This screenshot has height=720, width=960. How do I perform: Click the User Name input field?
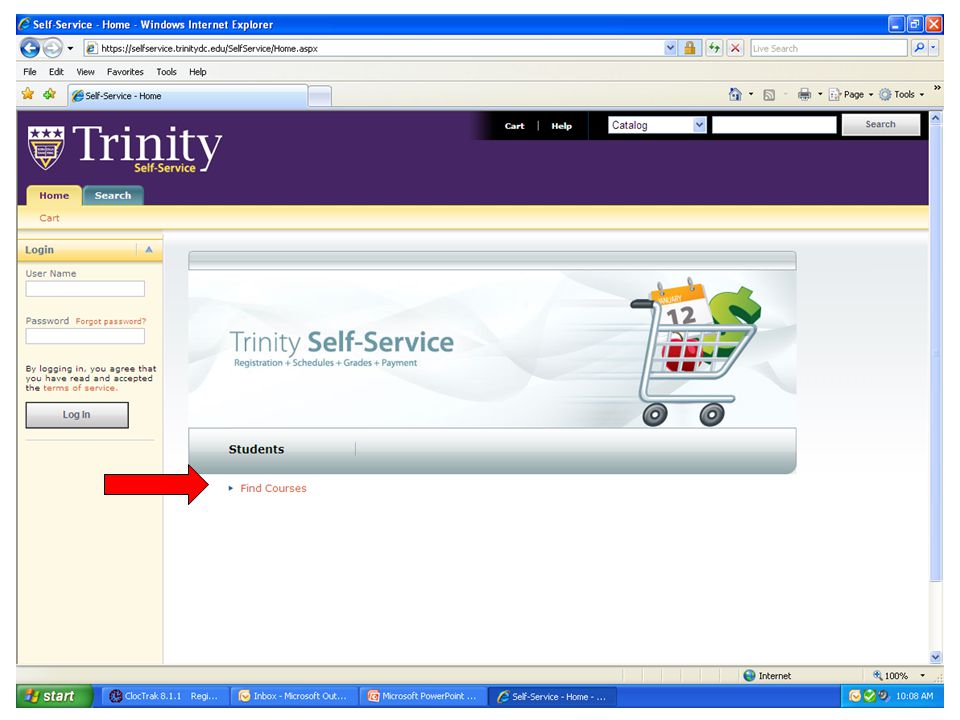pyautogui.click(x=85, y=289)
